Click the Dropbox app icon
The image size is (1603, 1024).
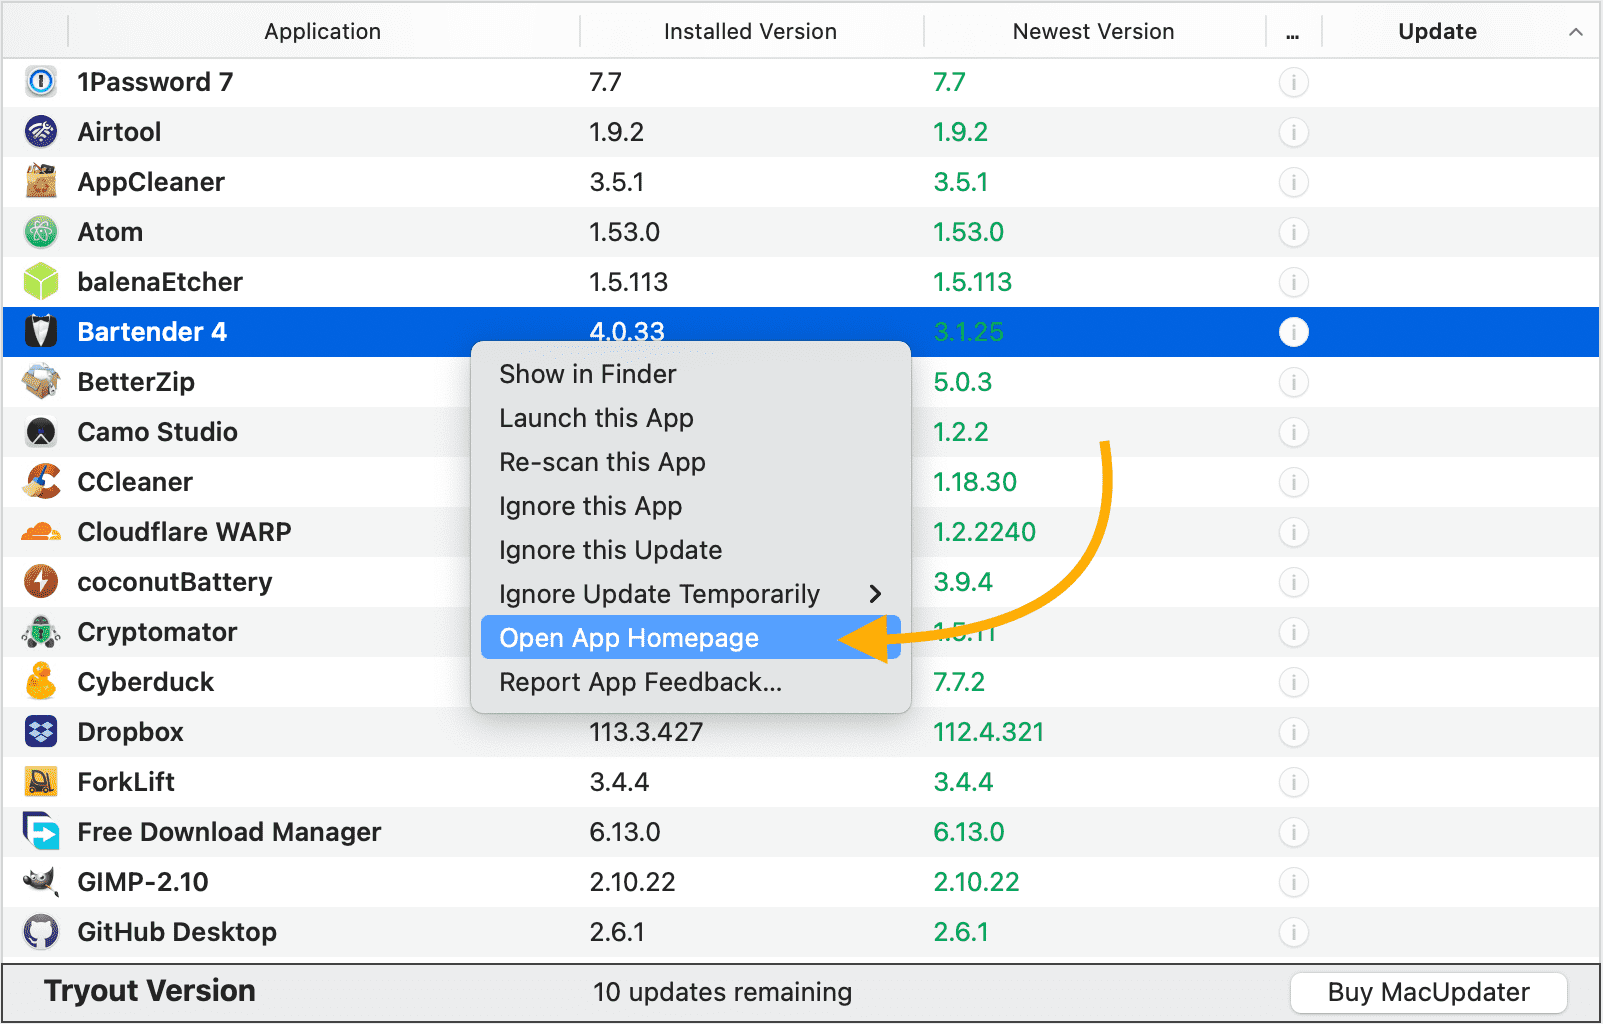click(41, 732)
